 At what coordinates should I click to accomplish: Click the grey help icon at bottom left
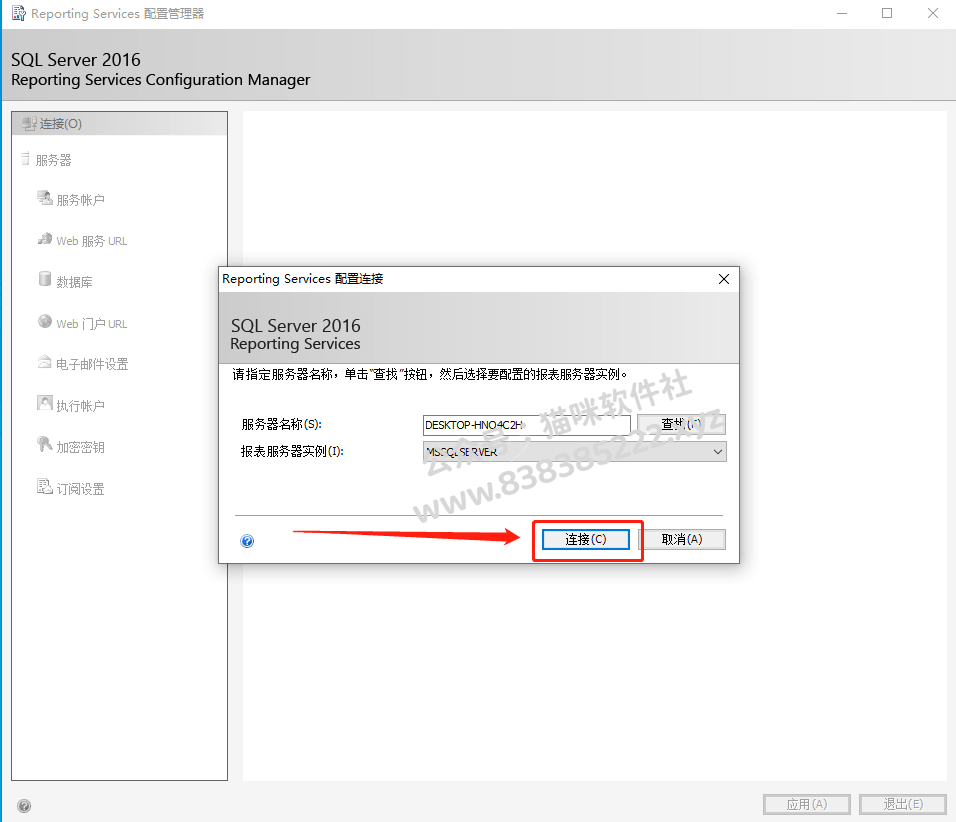[x=24, y=806]
